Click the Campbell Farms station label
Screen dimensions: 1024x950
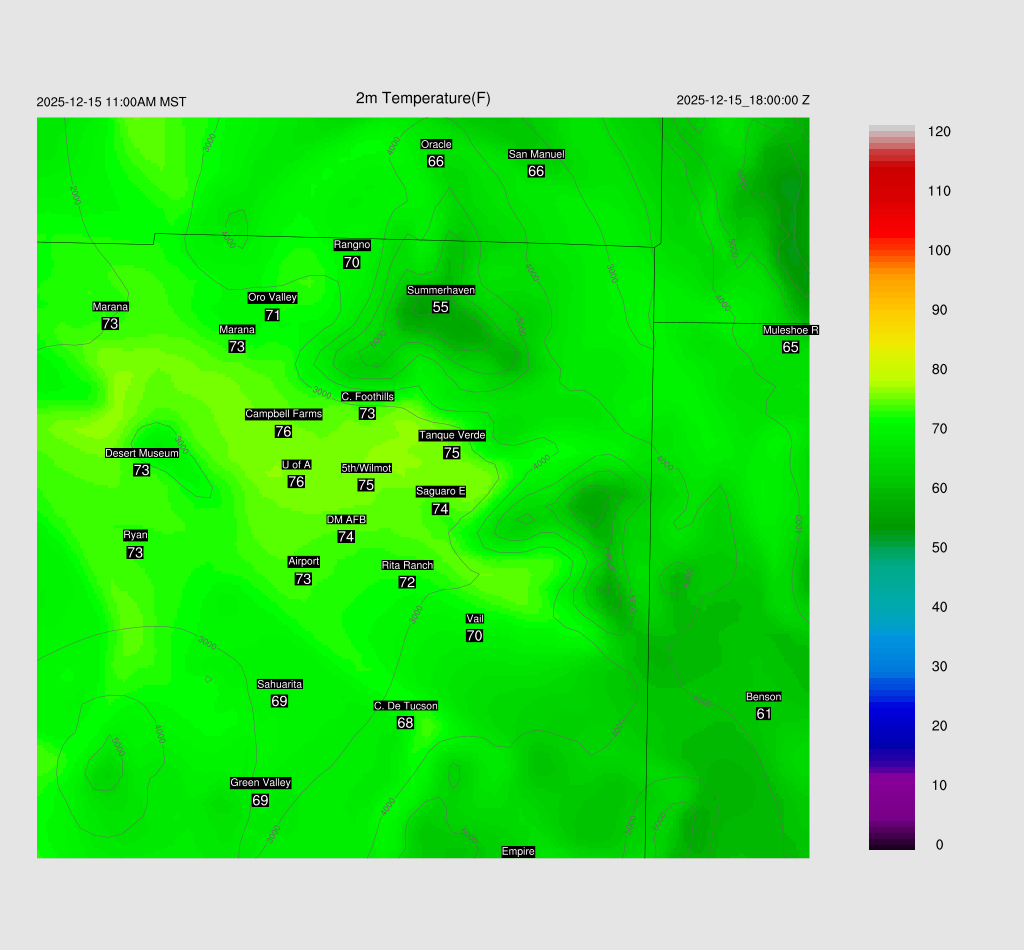(x=284, y=414)
